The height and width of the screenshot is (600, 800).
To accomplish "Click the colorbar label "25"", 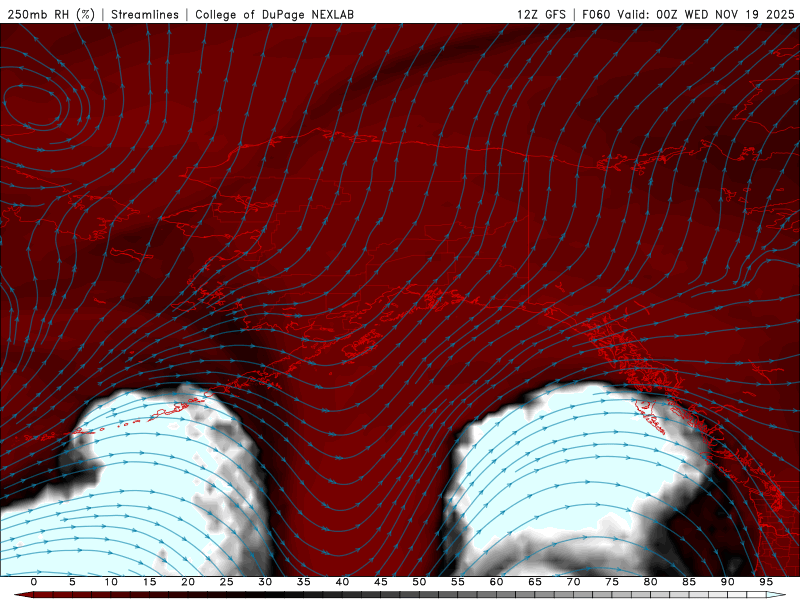I will [x=227, y=582].
